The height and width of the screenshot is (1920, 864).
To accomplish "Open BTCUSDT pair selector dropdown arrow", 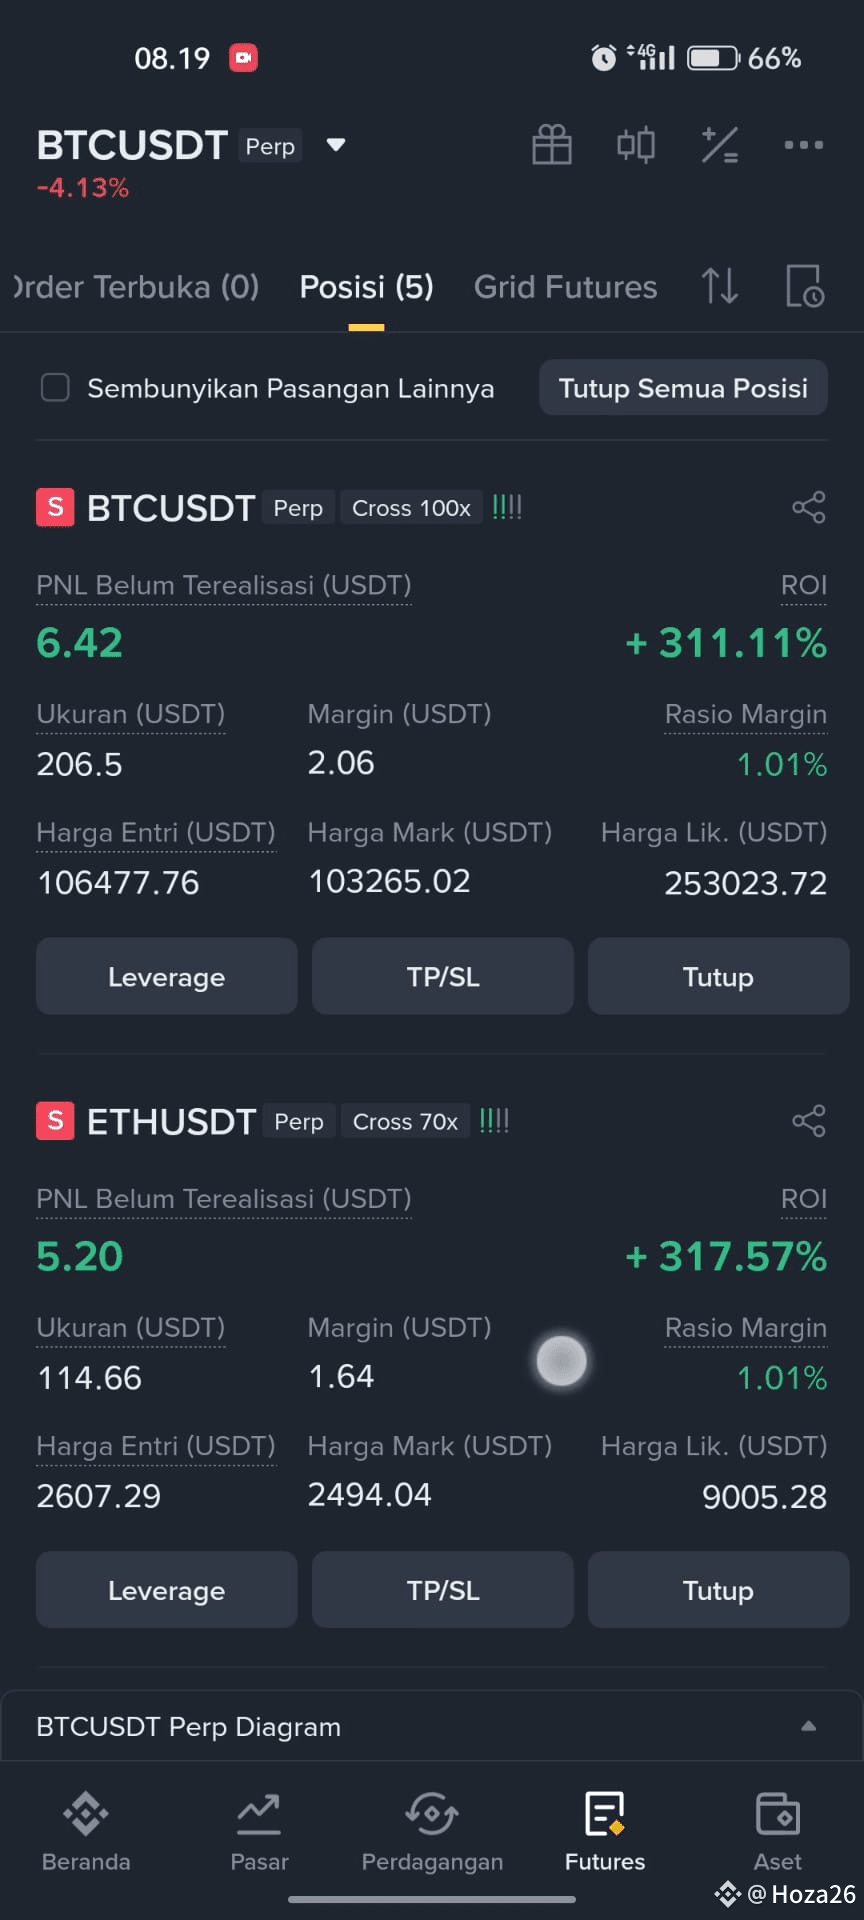I will point(336,145).
